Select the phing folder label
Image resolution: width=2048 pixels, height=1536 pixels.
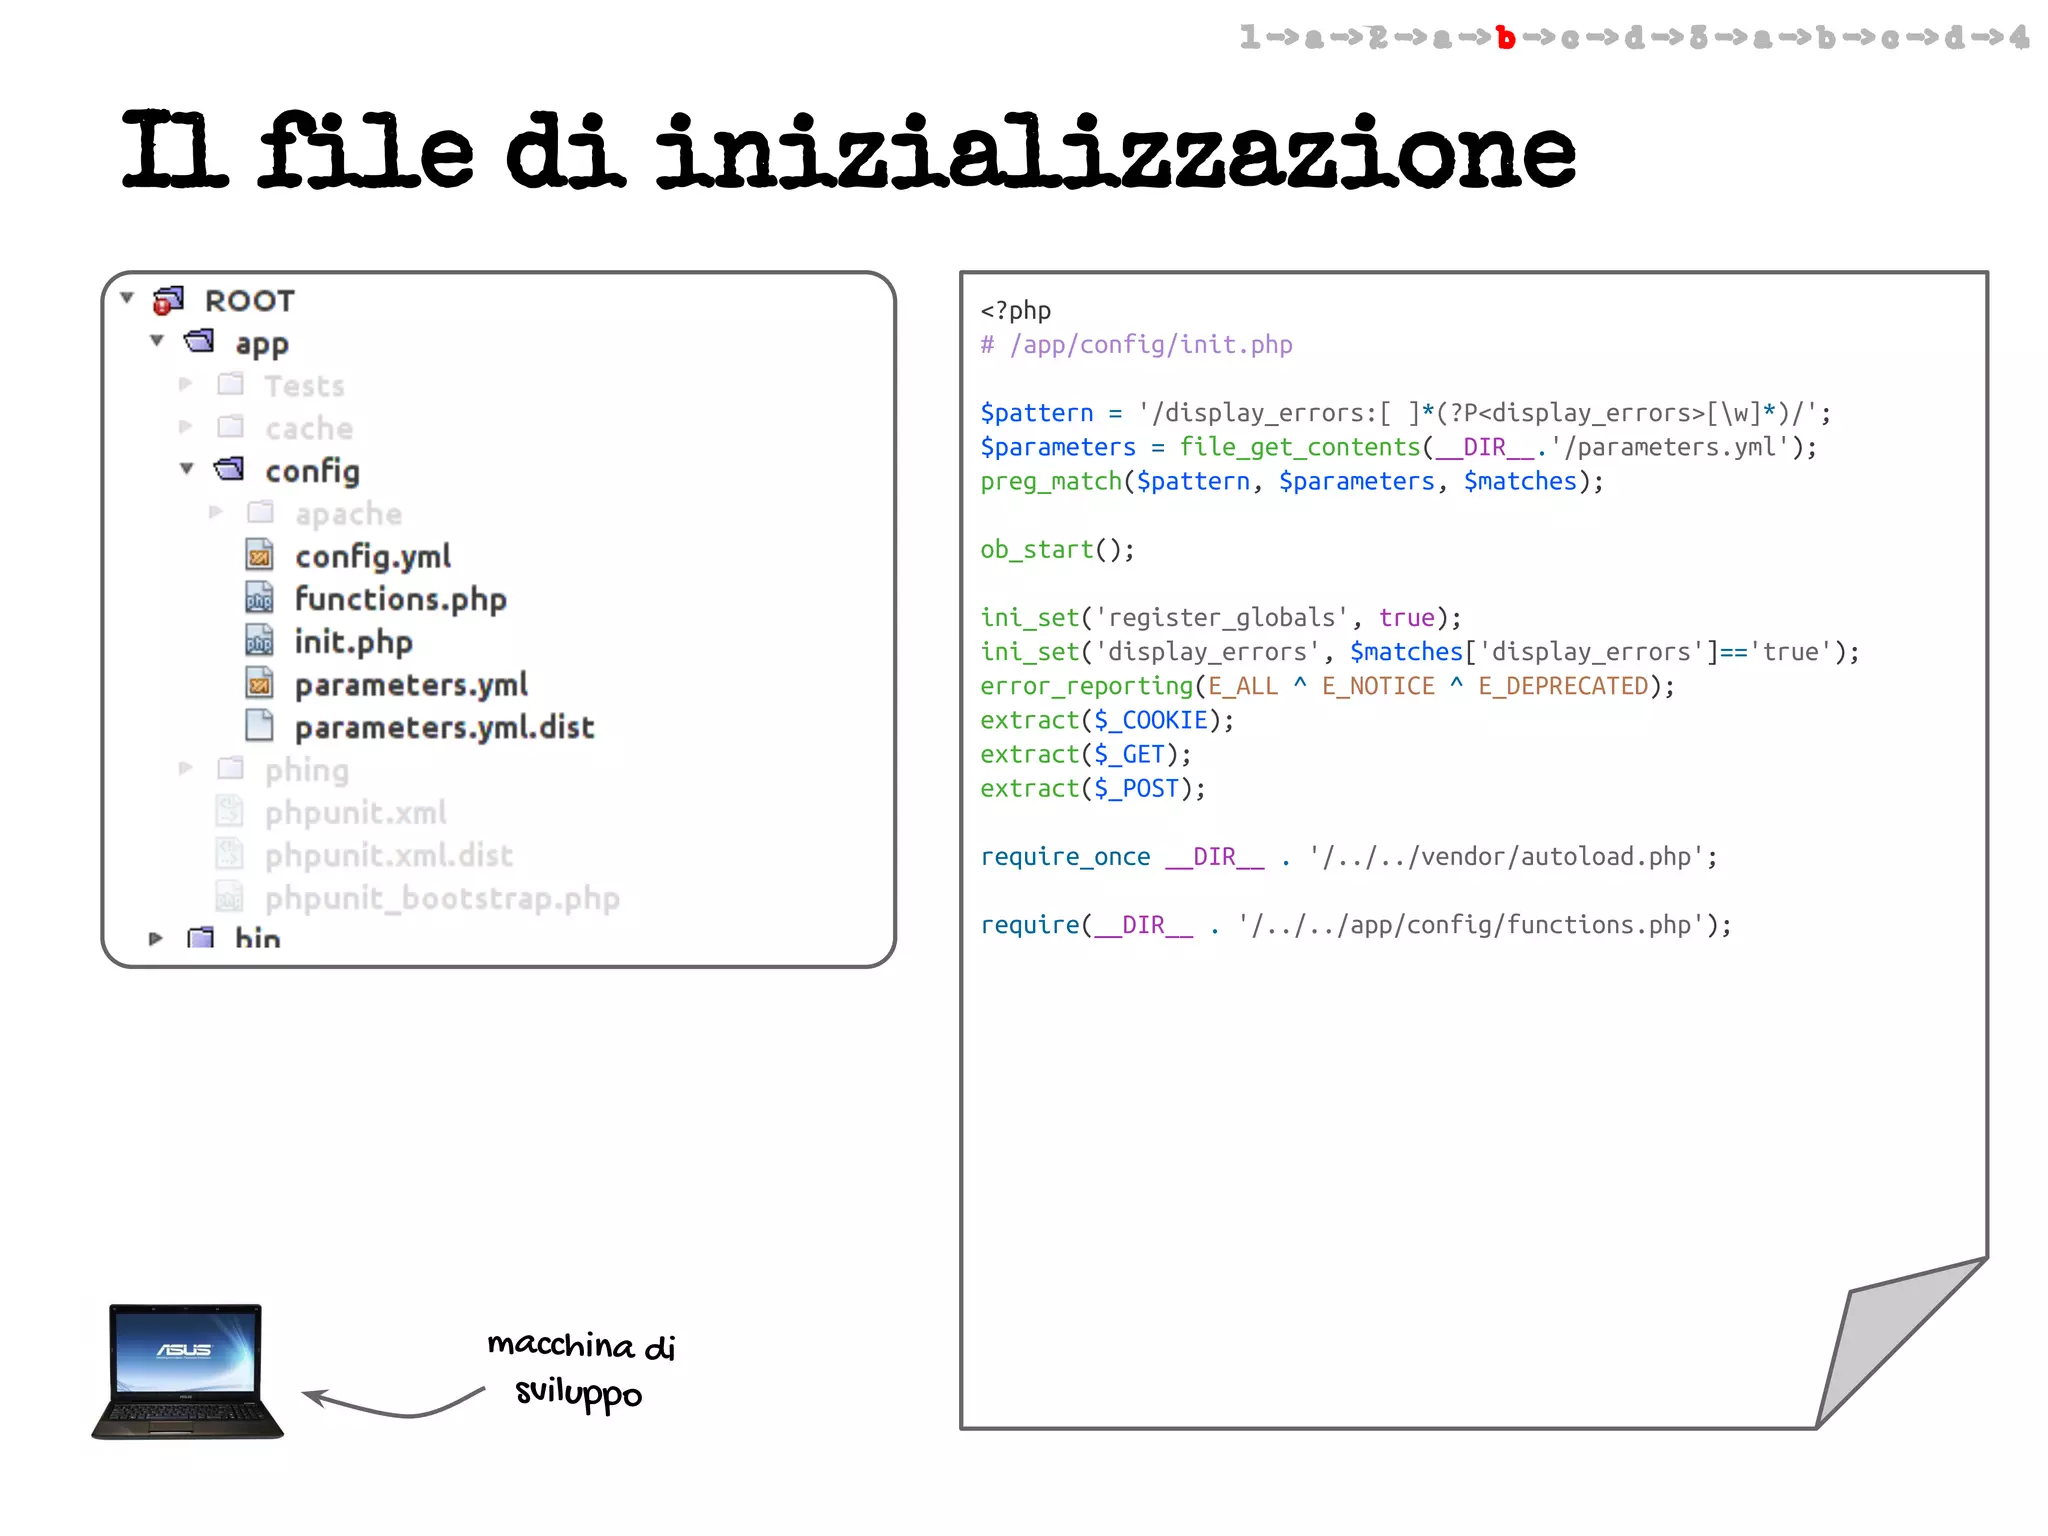(x=307, y=770)
